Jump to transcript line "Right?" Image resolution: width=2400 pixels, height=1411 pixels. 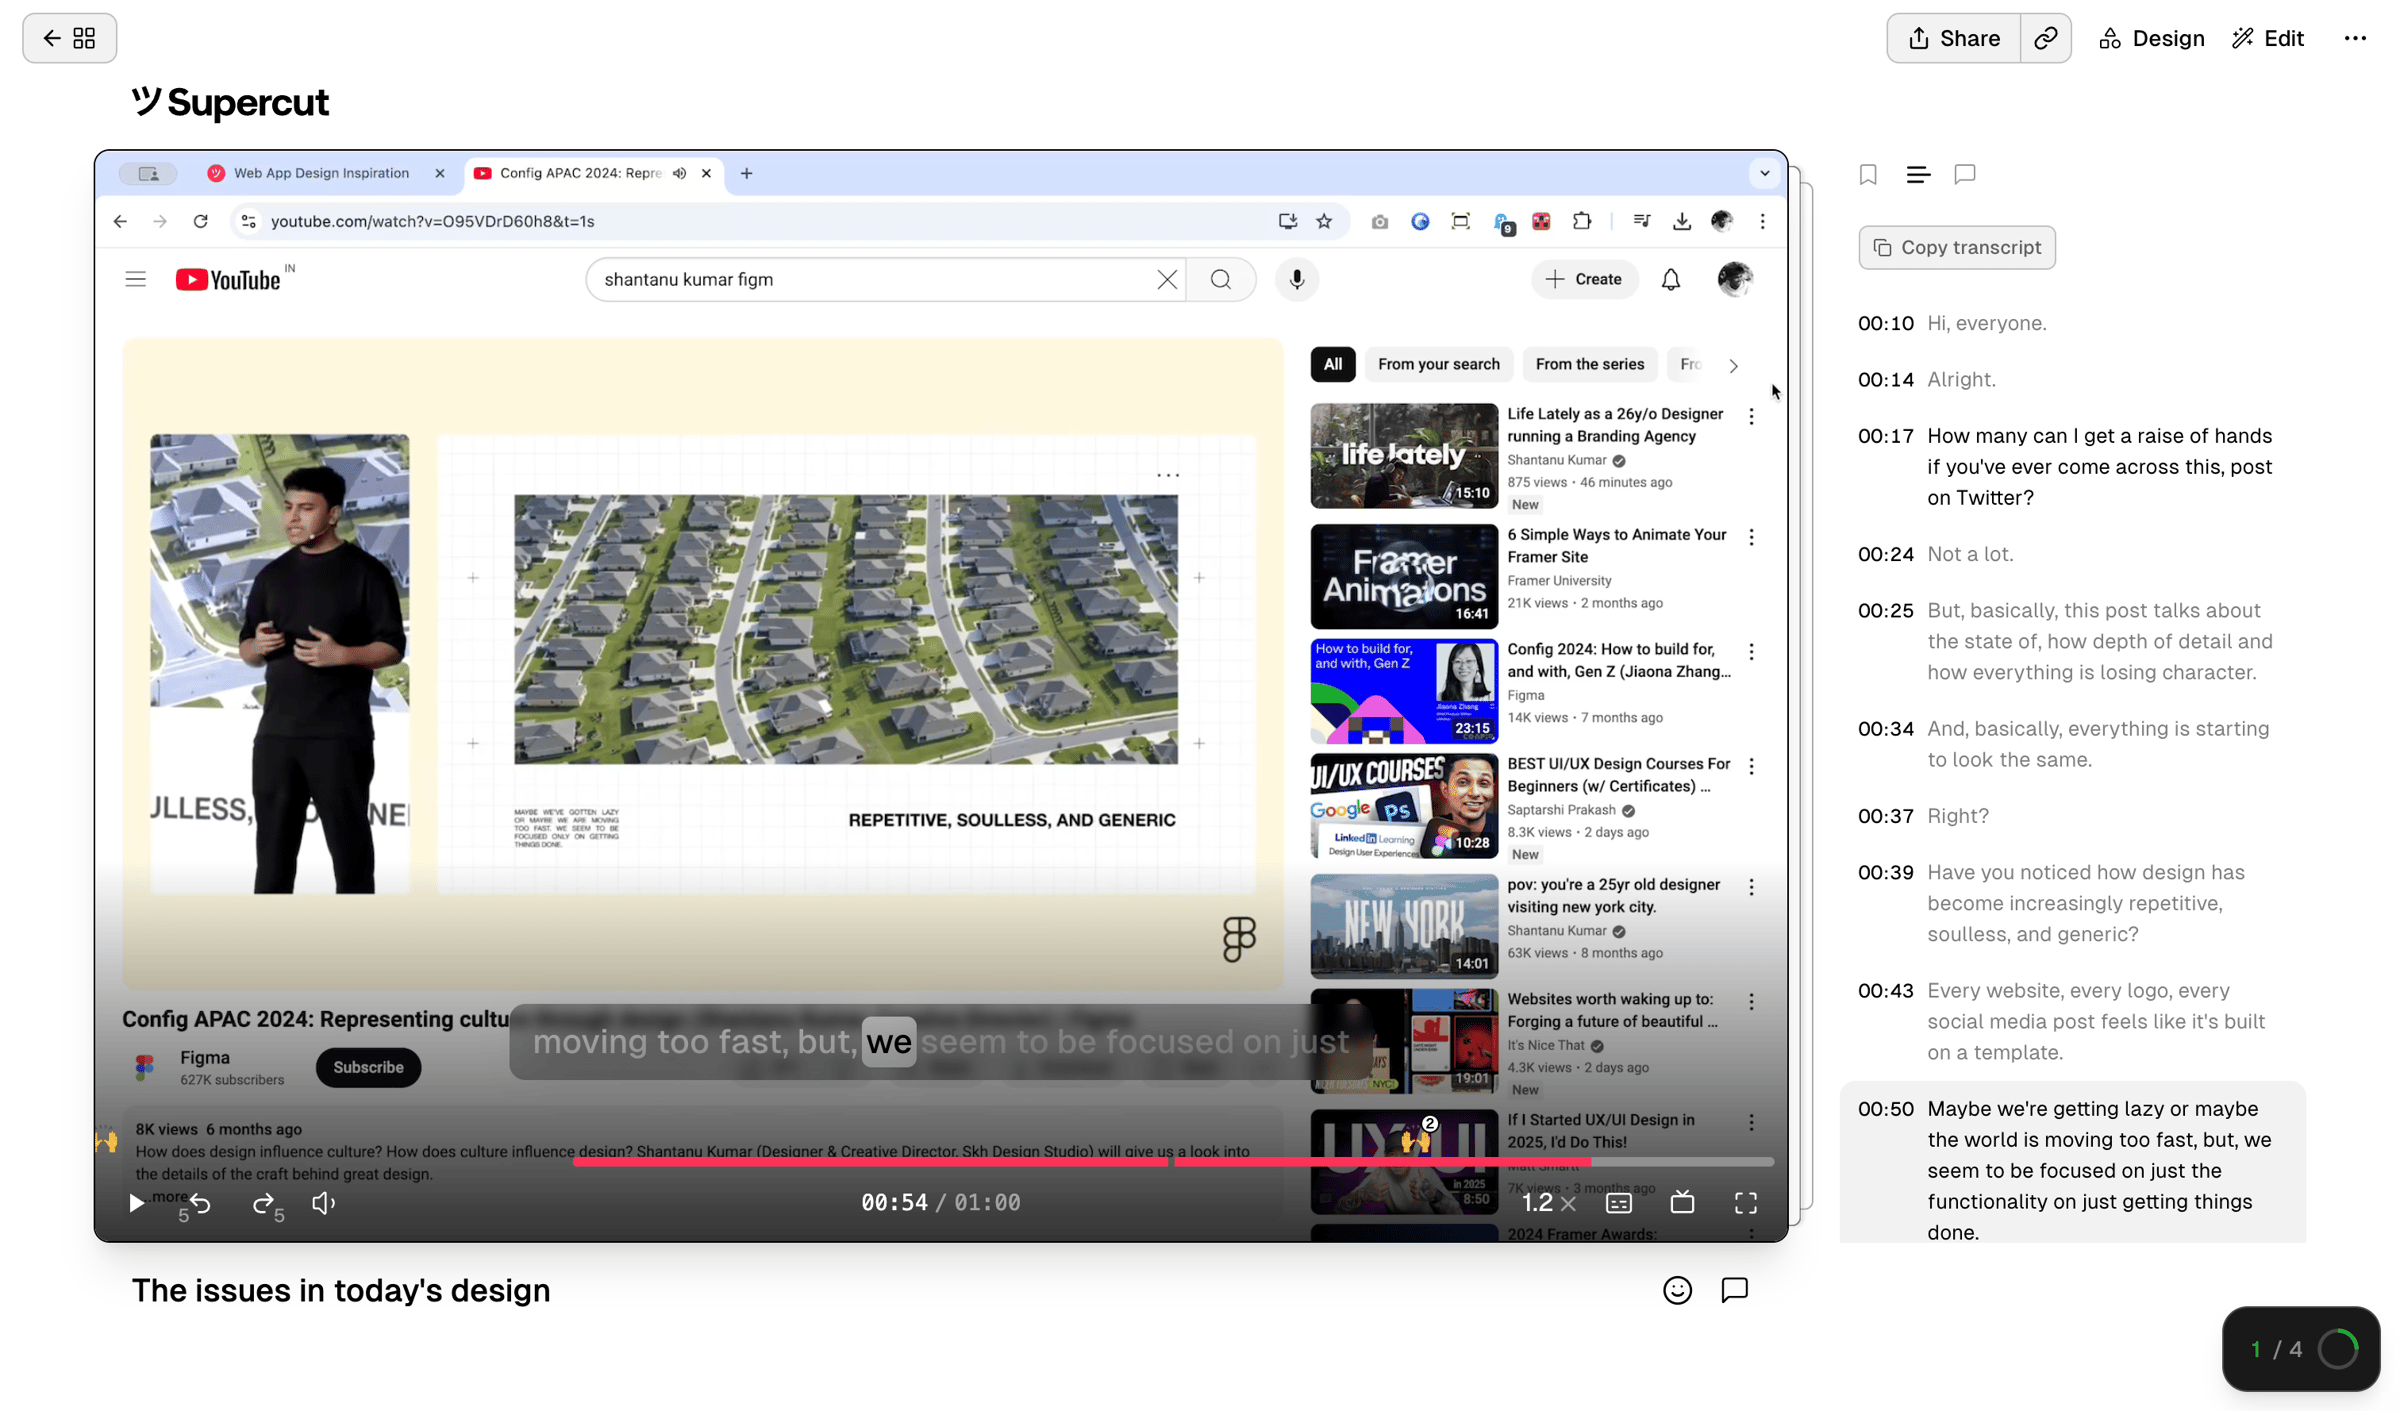click(x=1958, y=816)
